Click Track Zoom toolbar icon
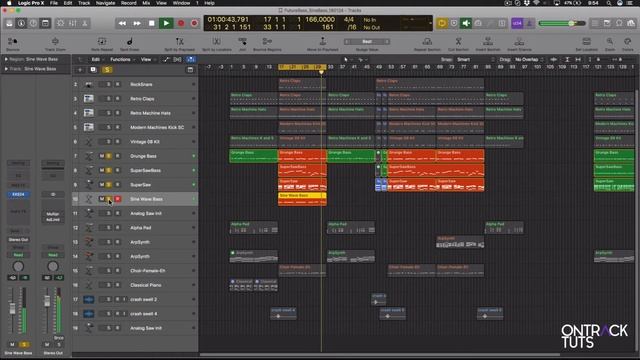Viewport: 640px width, 360px height. pos(55,42)
